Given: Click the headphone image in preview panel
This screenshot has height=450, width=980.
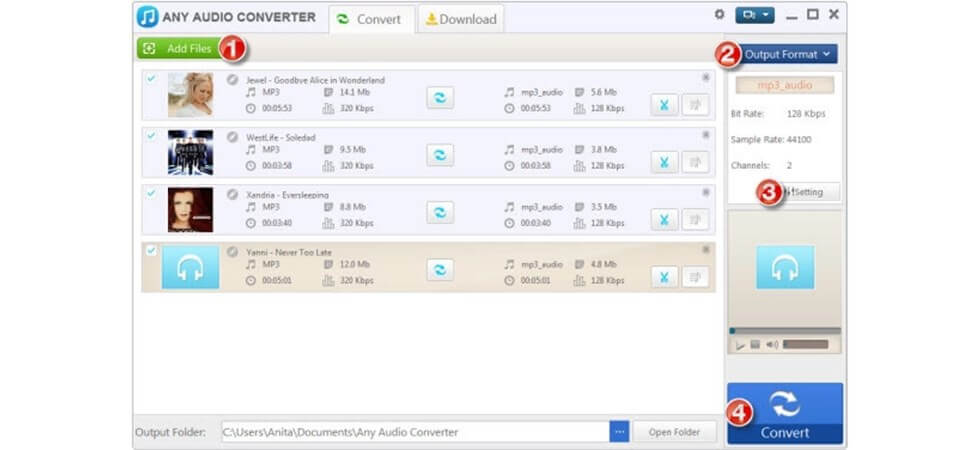Looking at the screenshot, I should 785,268.
